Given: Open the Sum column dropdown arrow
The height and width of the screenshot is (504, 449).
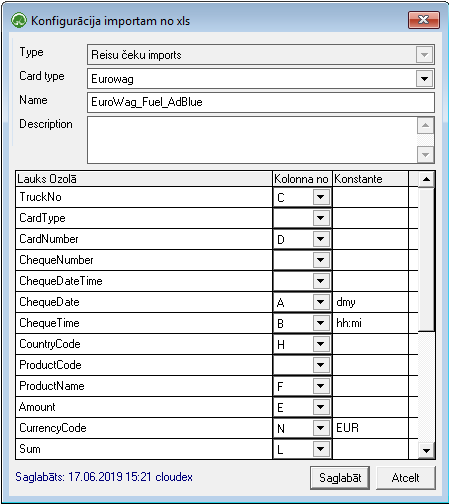Looking at the screenshot, I should 321,449.
